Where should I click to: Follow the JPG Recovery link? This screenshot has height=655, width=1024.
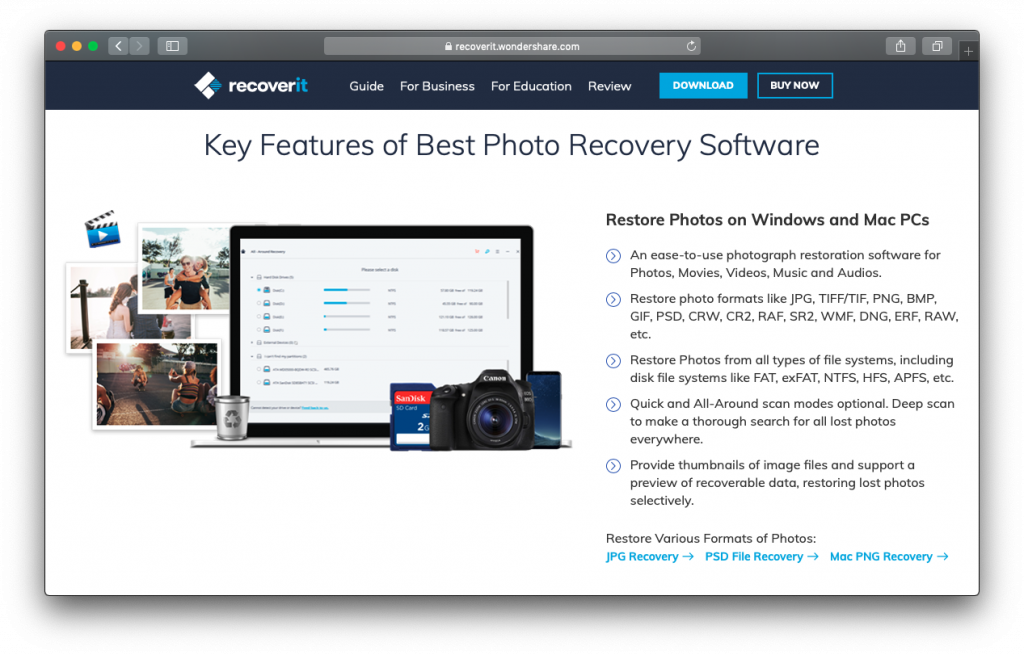[x=642, y=556]
